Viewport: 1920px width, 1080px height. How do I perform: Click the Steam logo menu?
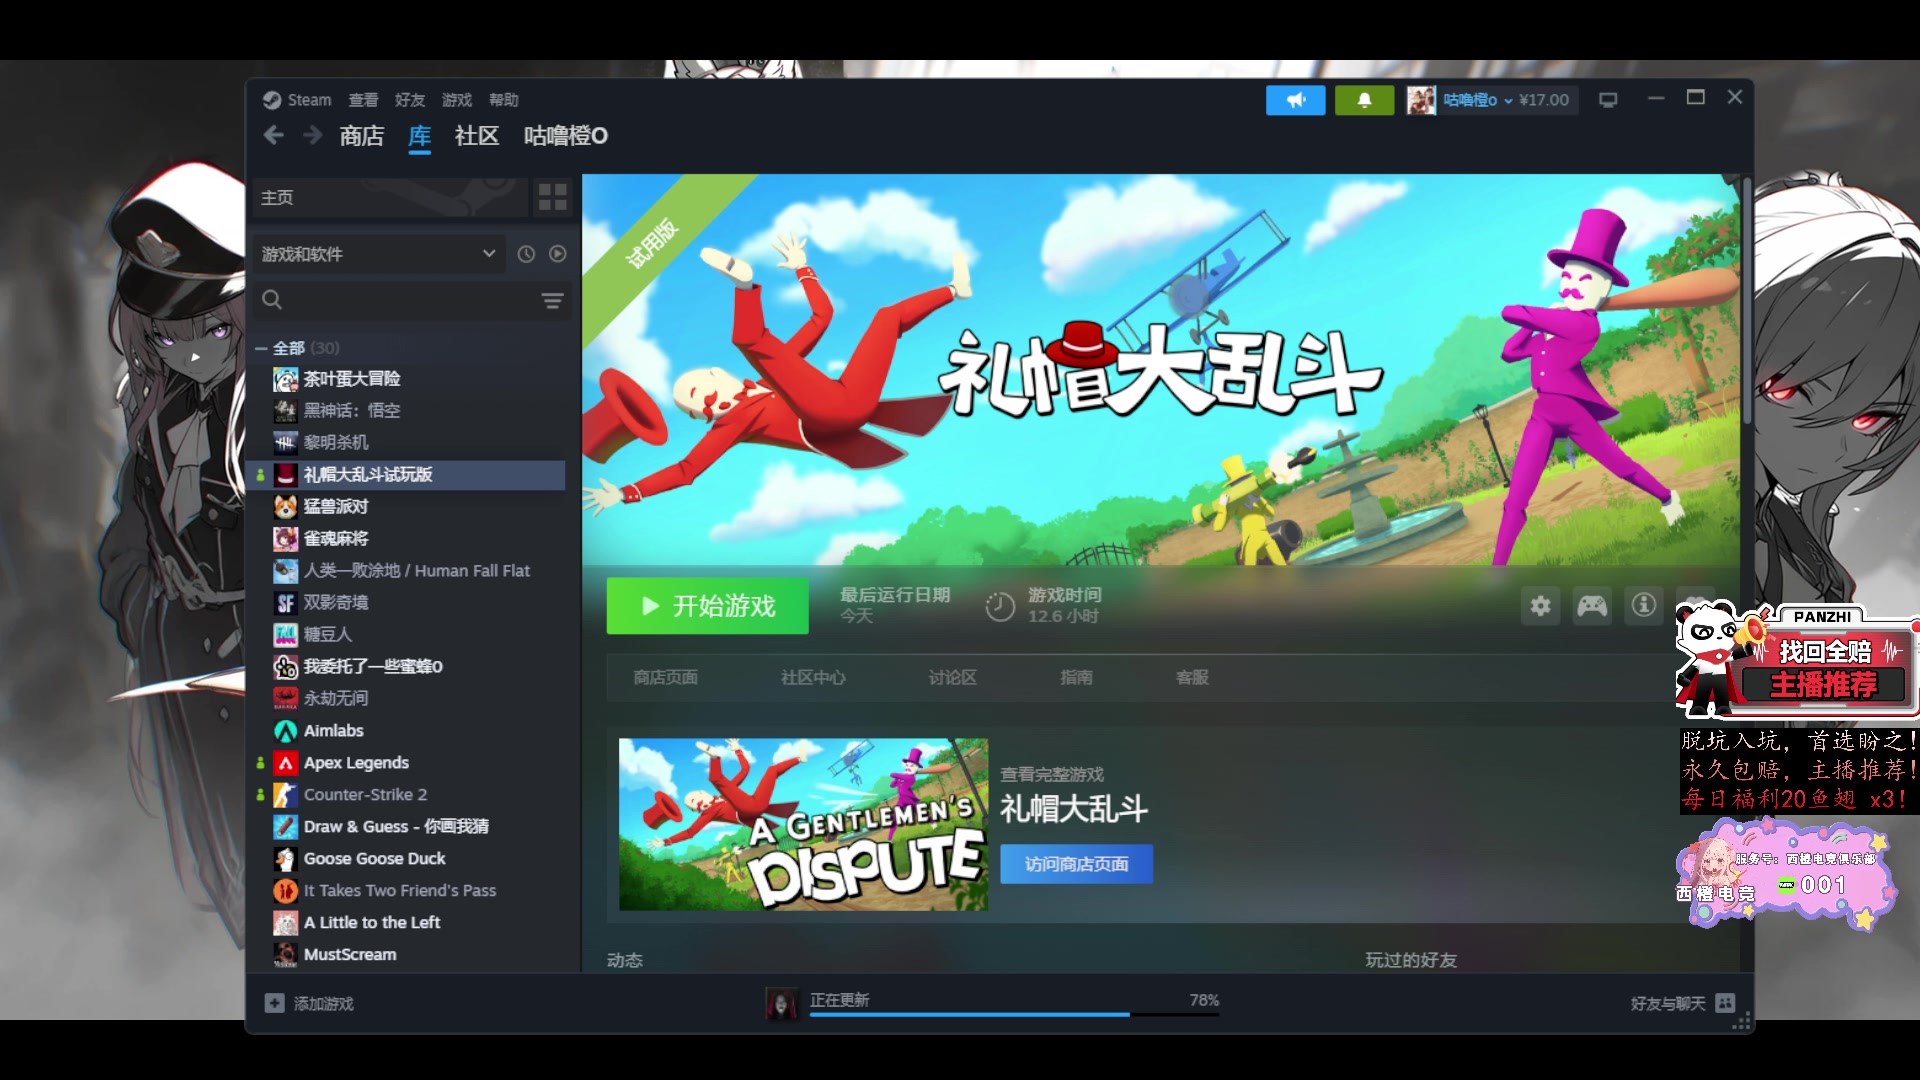(272, 100)
